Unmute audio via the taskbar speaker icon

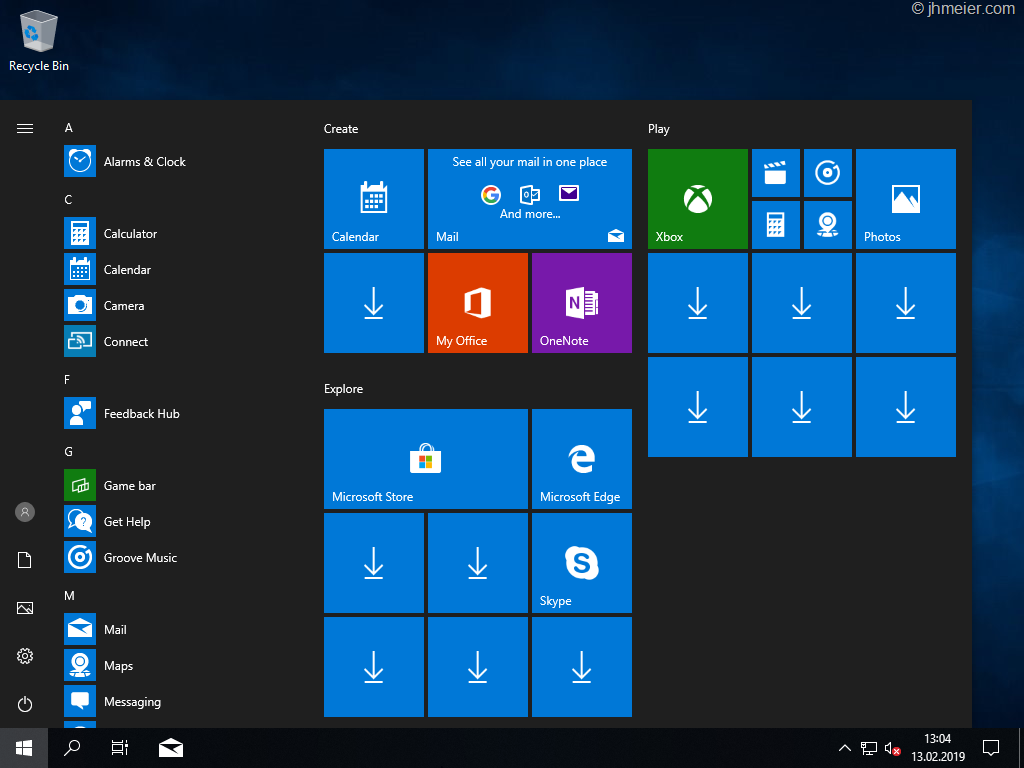point(891,748)
